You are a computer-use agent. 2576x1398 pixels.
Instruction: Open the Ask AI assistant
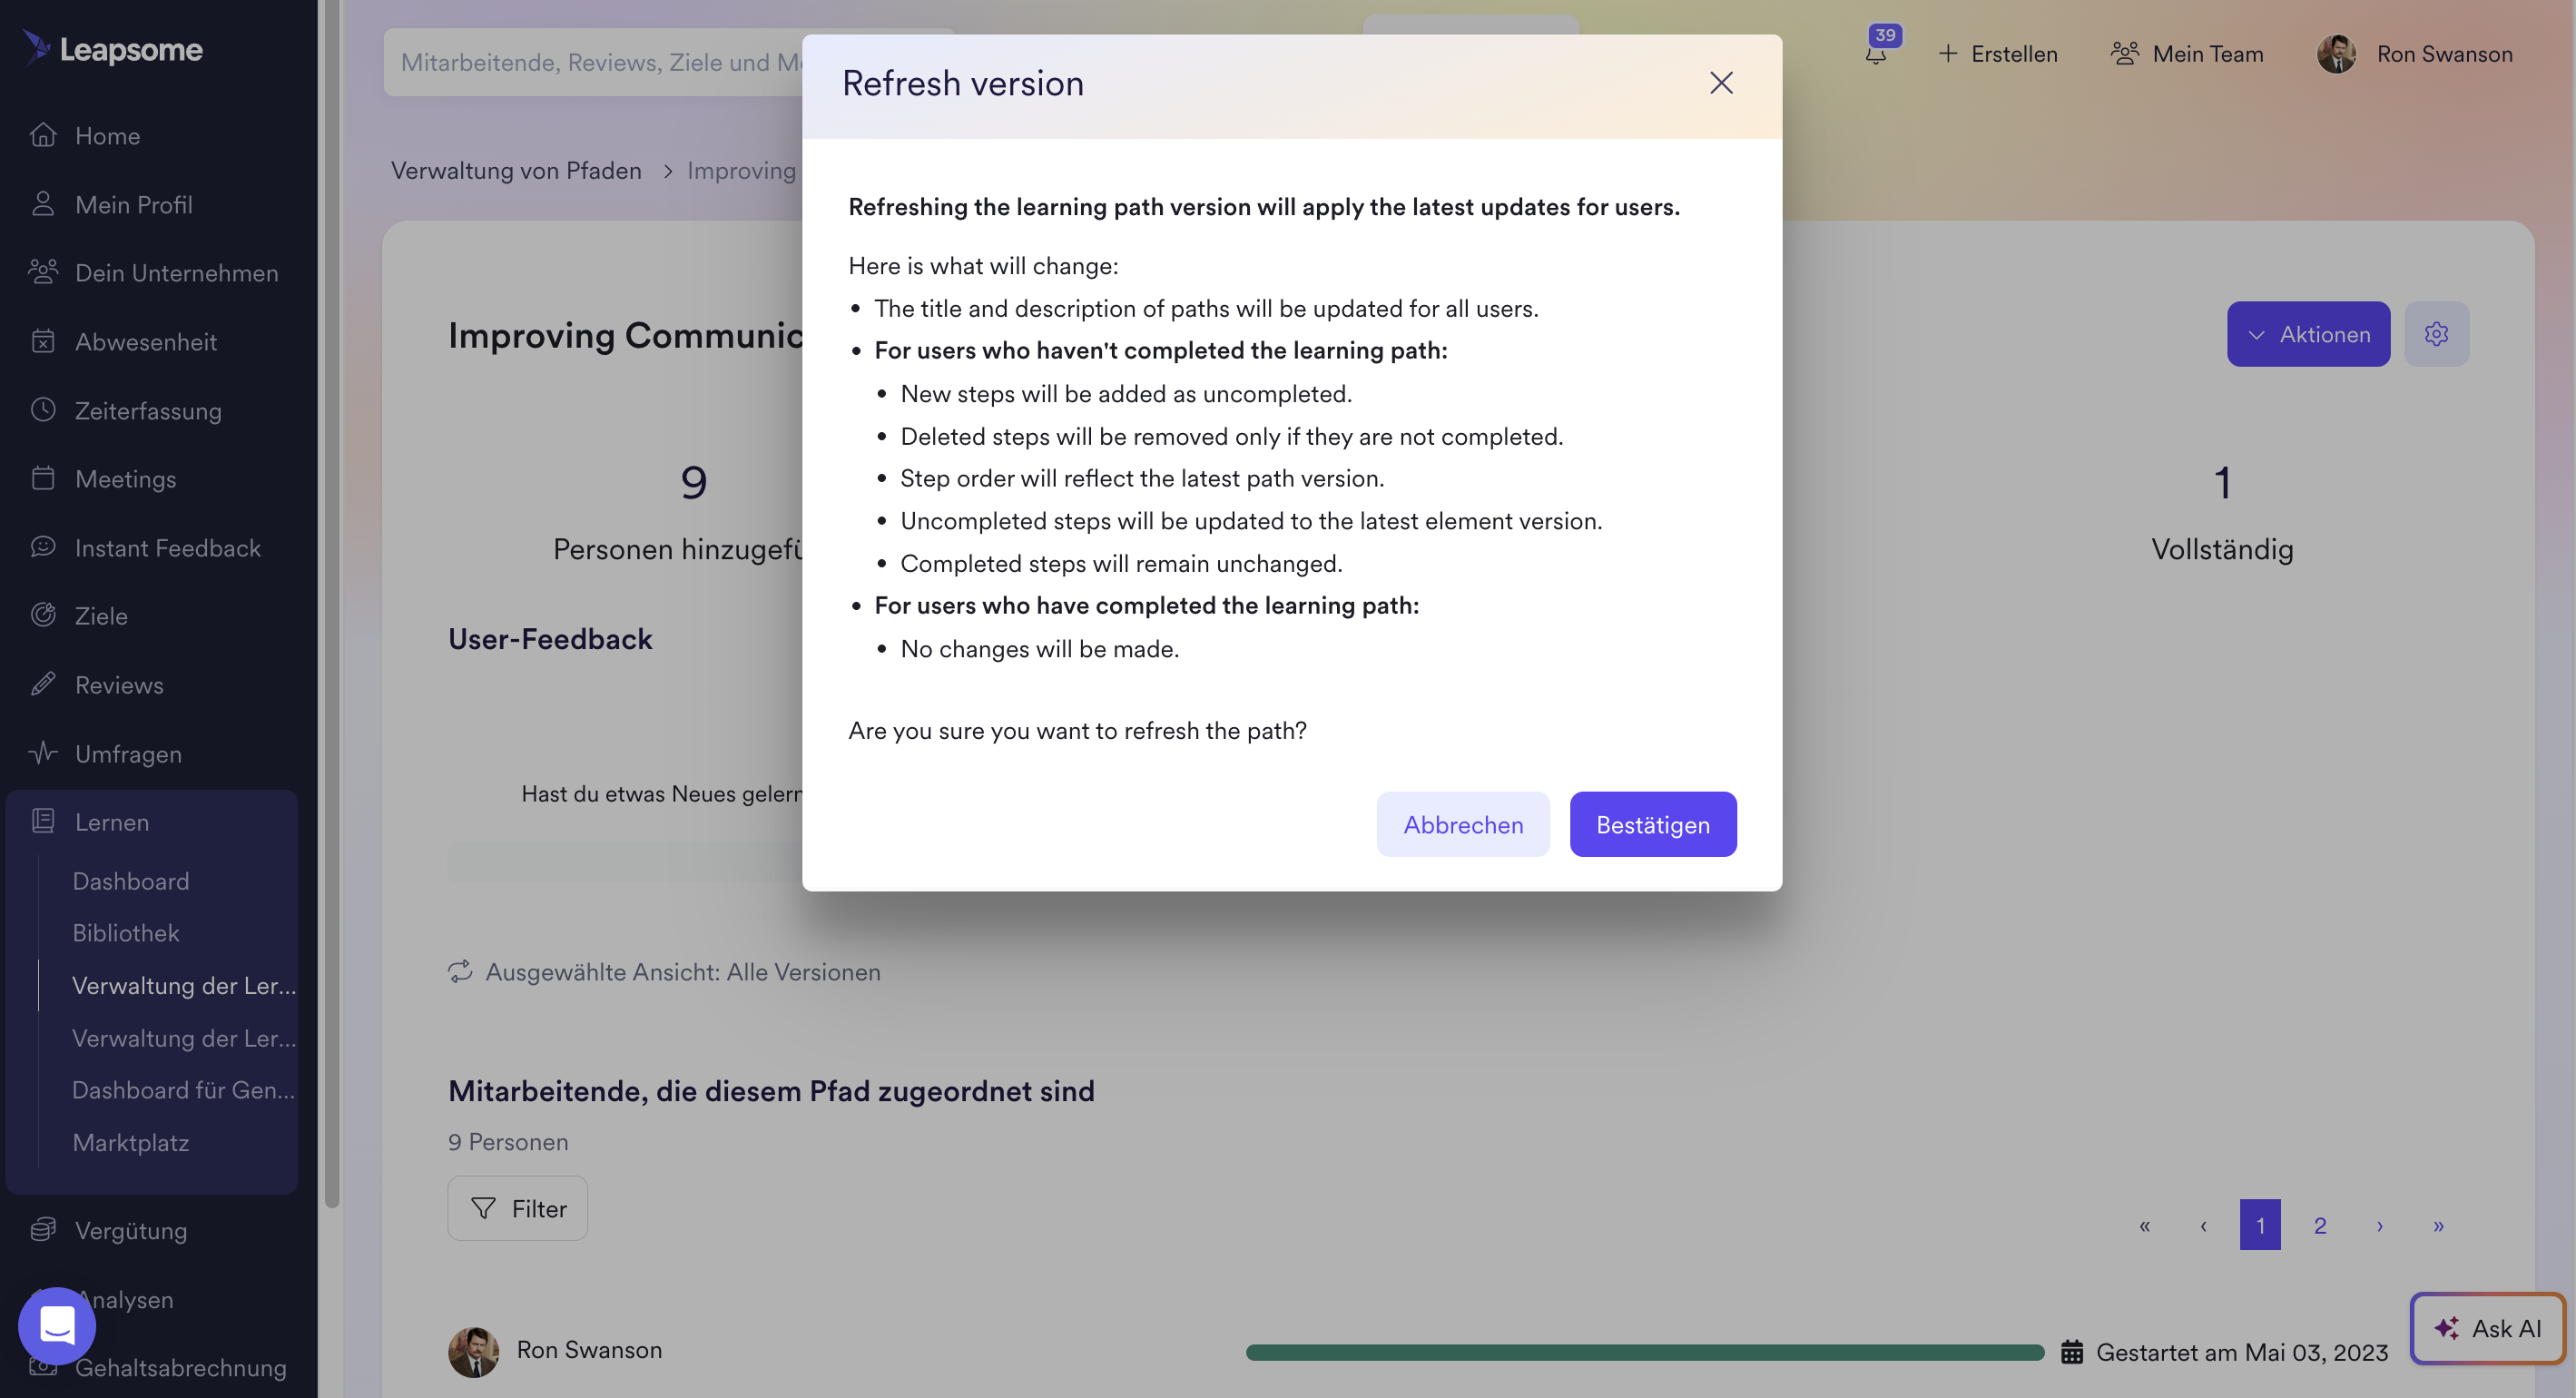tap(2488, 1328)
